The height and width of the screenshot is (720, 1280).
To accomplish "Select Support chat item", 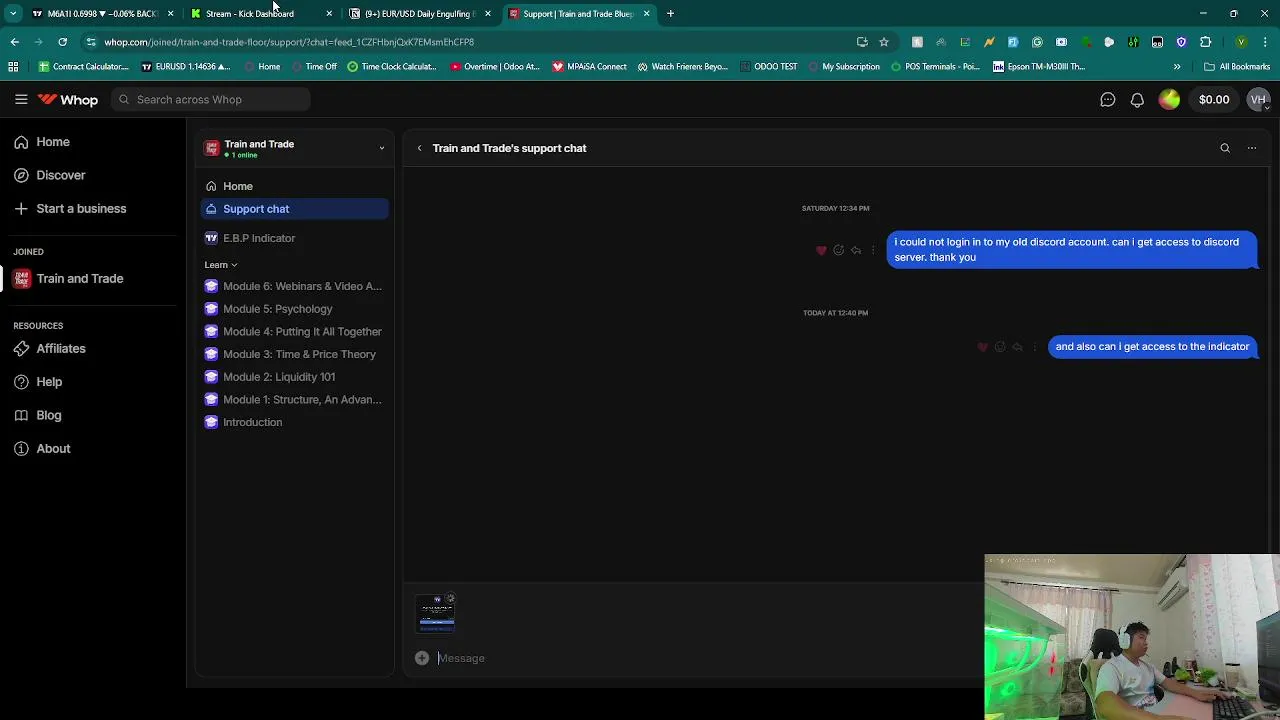I will click(294, 209).
